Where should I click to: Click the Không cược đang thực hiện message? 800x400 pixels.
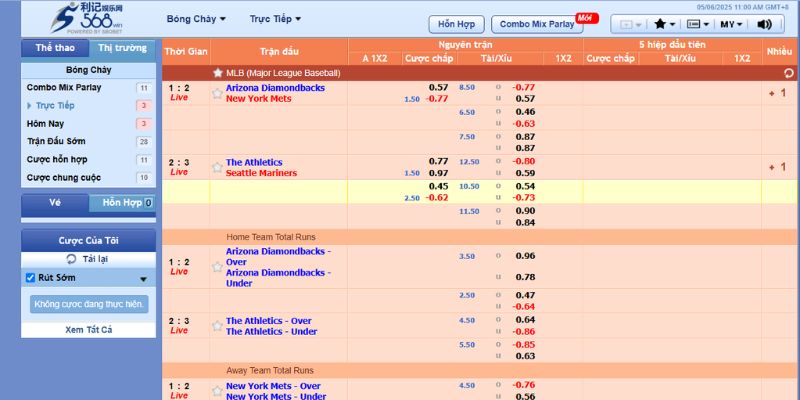tap(89, 305)
